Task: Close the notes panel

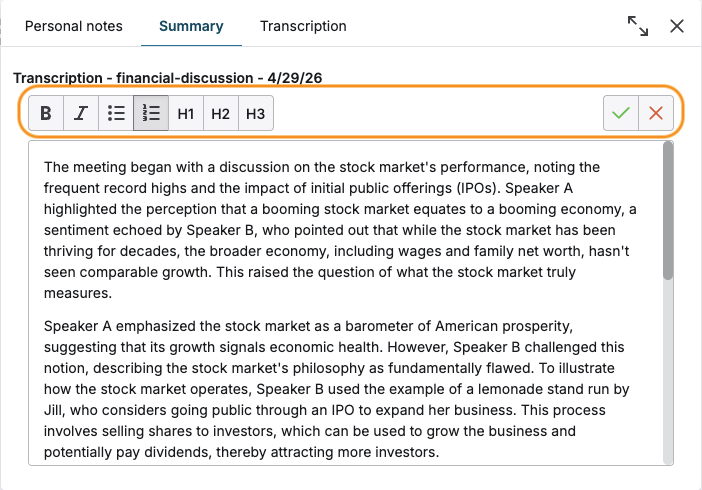Action: point(677,26)
